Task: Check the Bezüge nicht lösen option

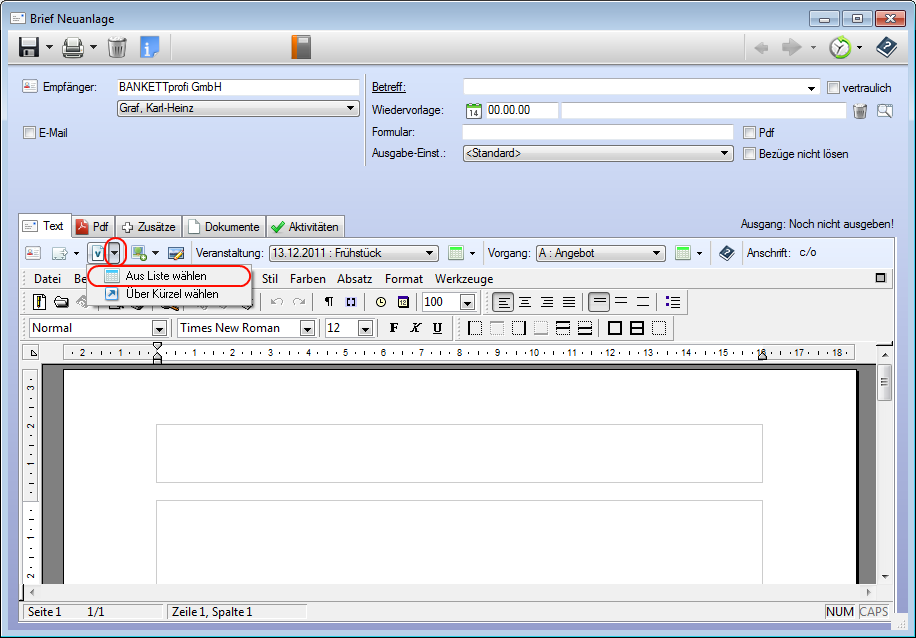Action: coord(750,154)
